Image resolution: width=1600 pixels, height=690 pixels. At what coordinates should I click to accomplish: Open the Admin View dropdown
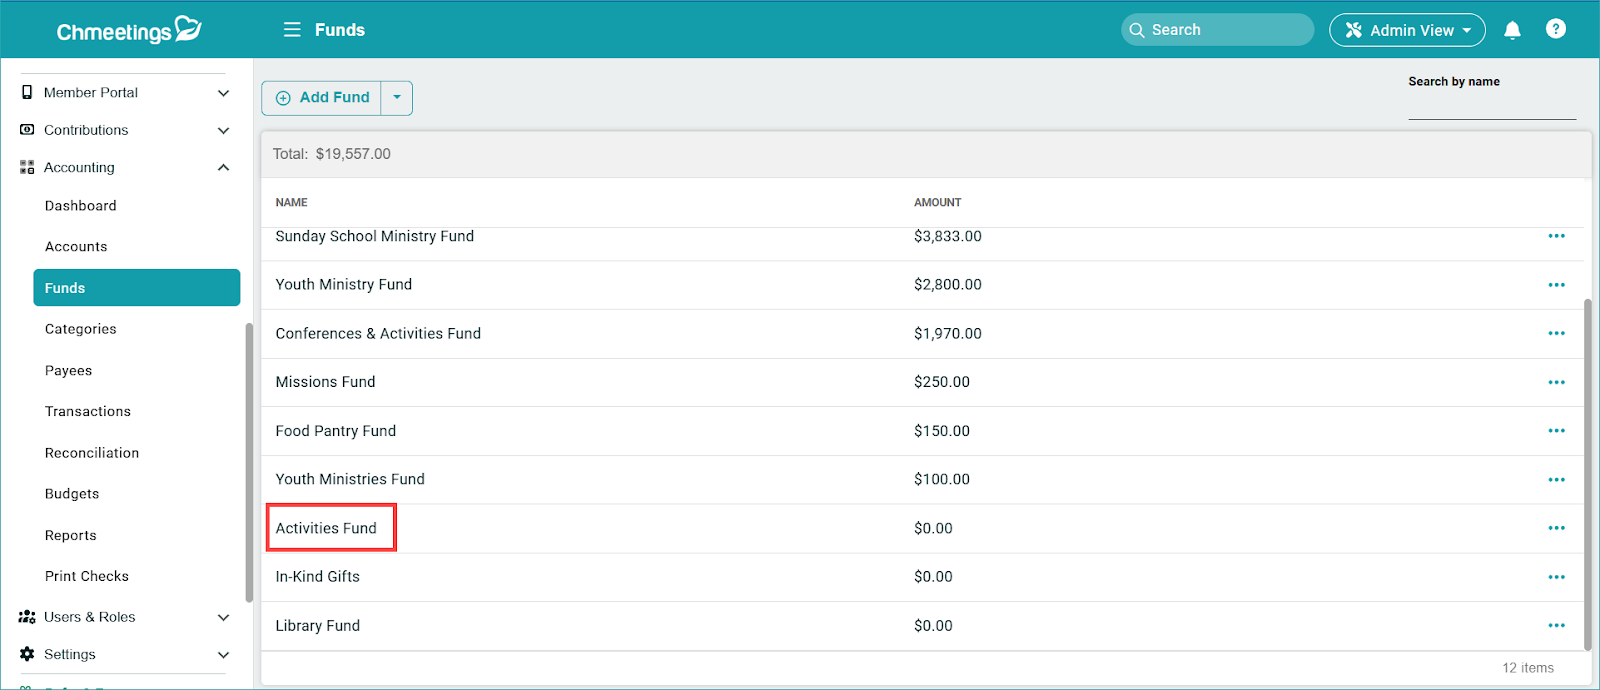(x=1406, y=30)
